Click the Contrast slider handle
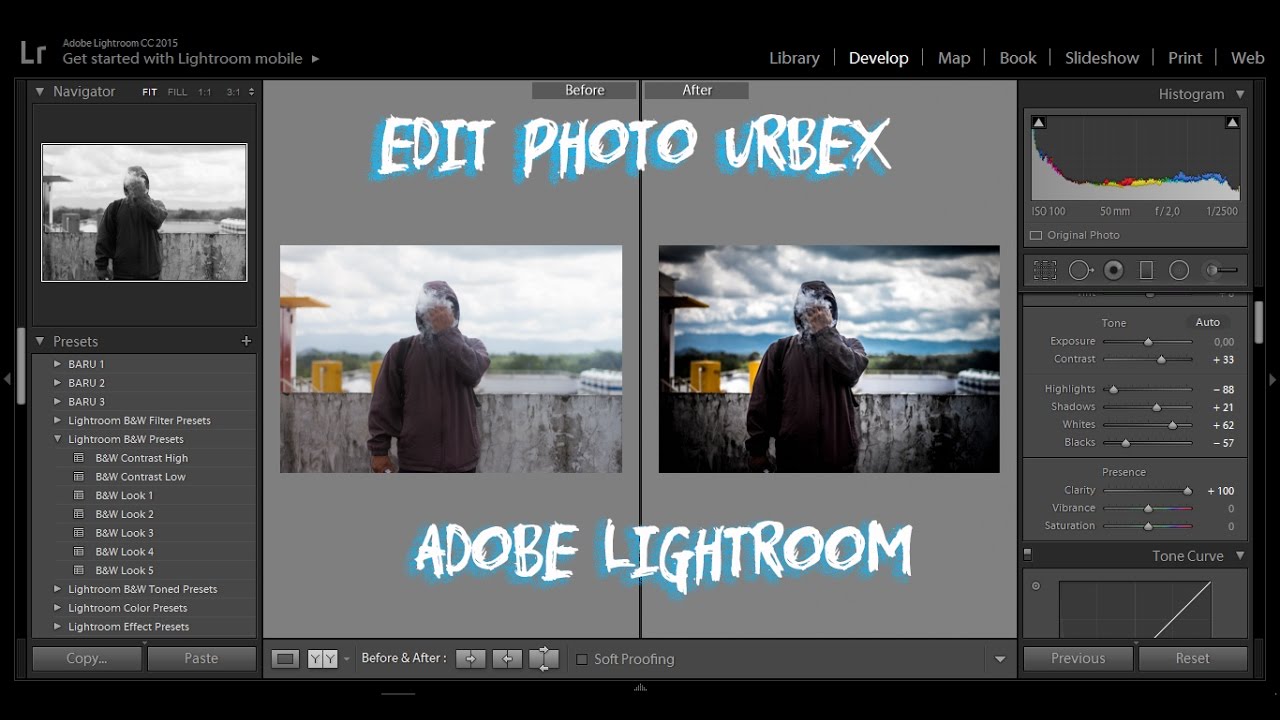 [1161, 359]
